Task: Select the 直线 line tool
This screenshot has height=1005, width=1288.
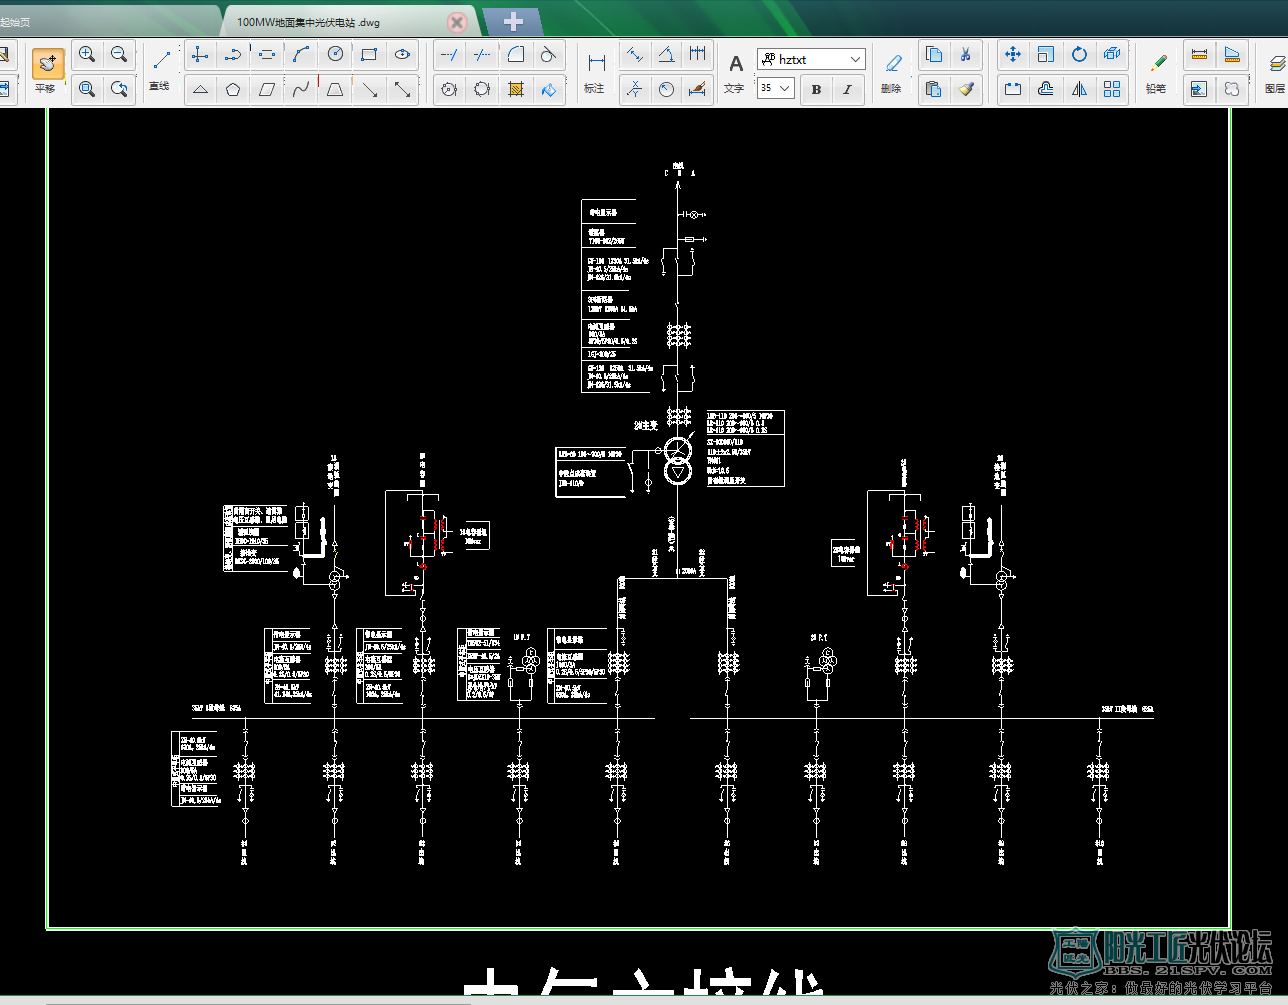Action: click(x=161, y=69)
